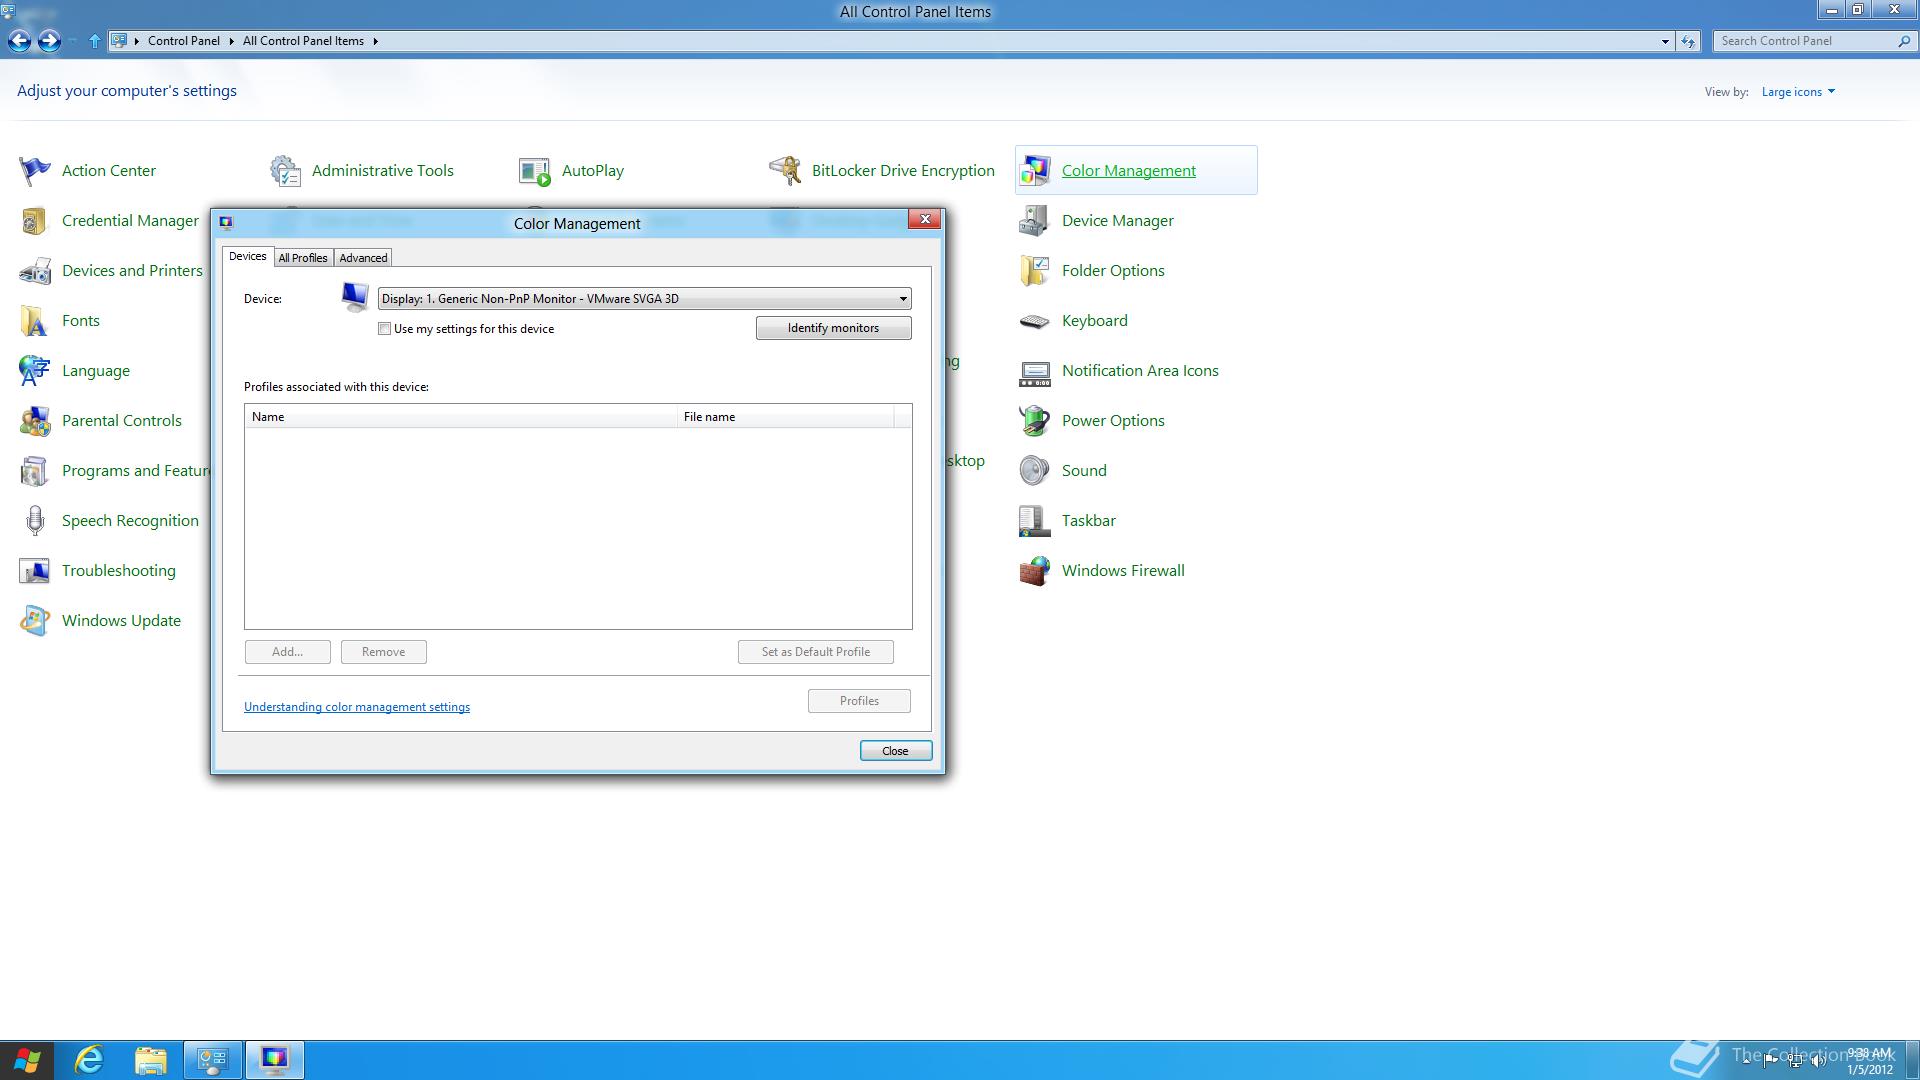
Task: Switch to the All Profiles tab
Action: [303, 258]
